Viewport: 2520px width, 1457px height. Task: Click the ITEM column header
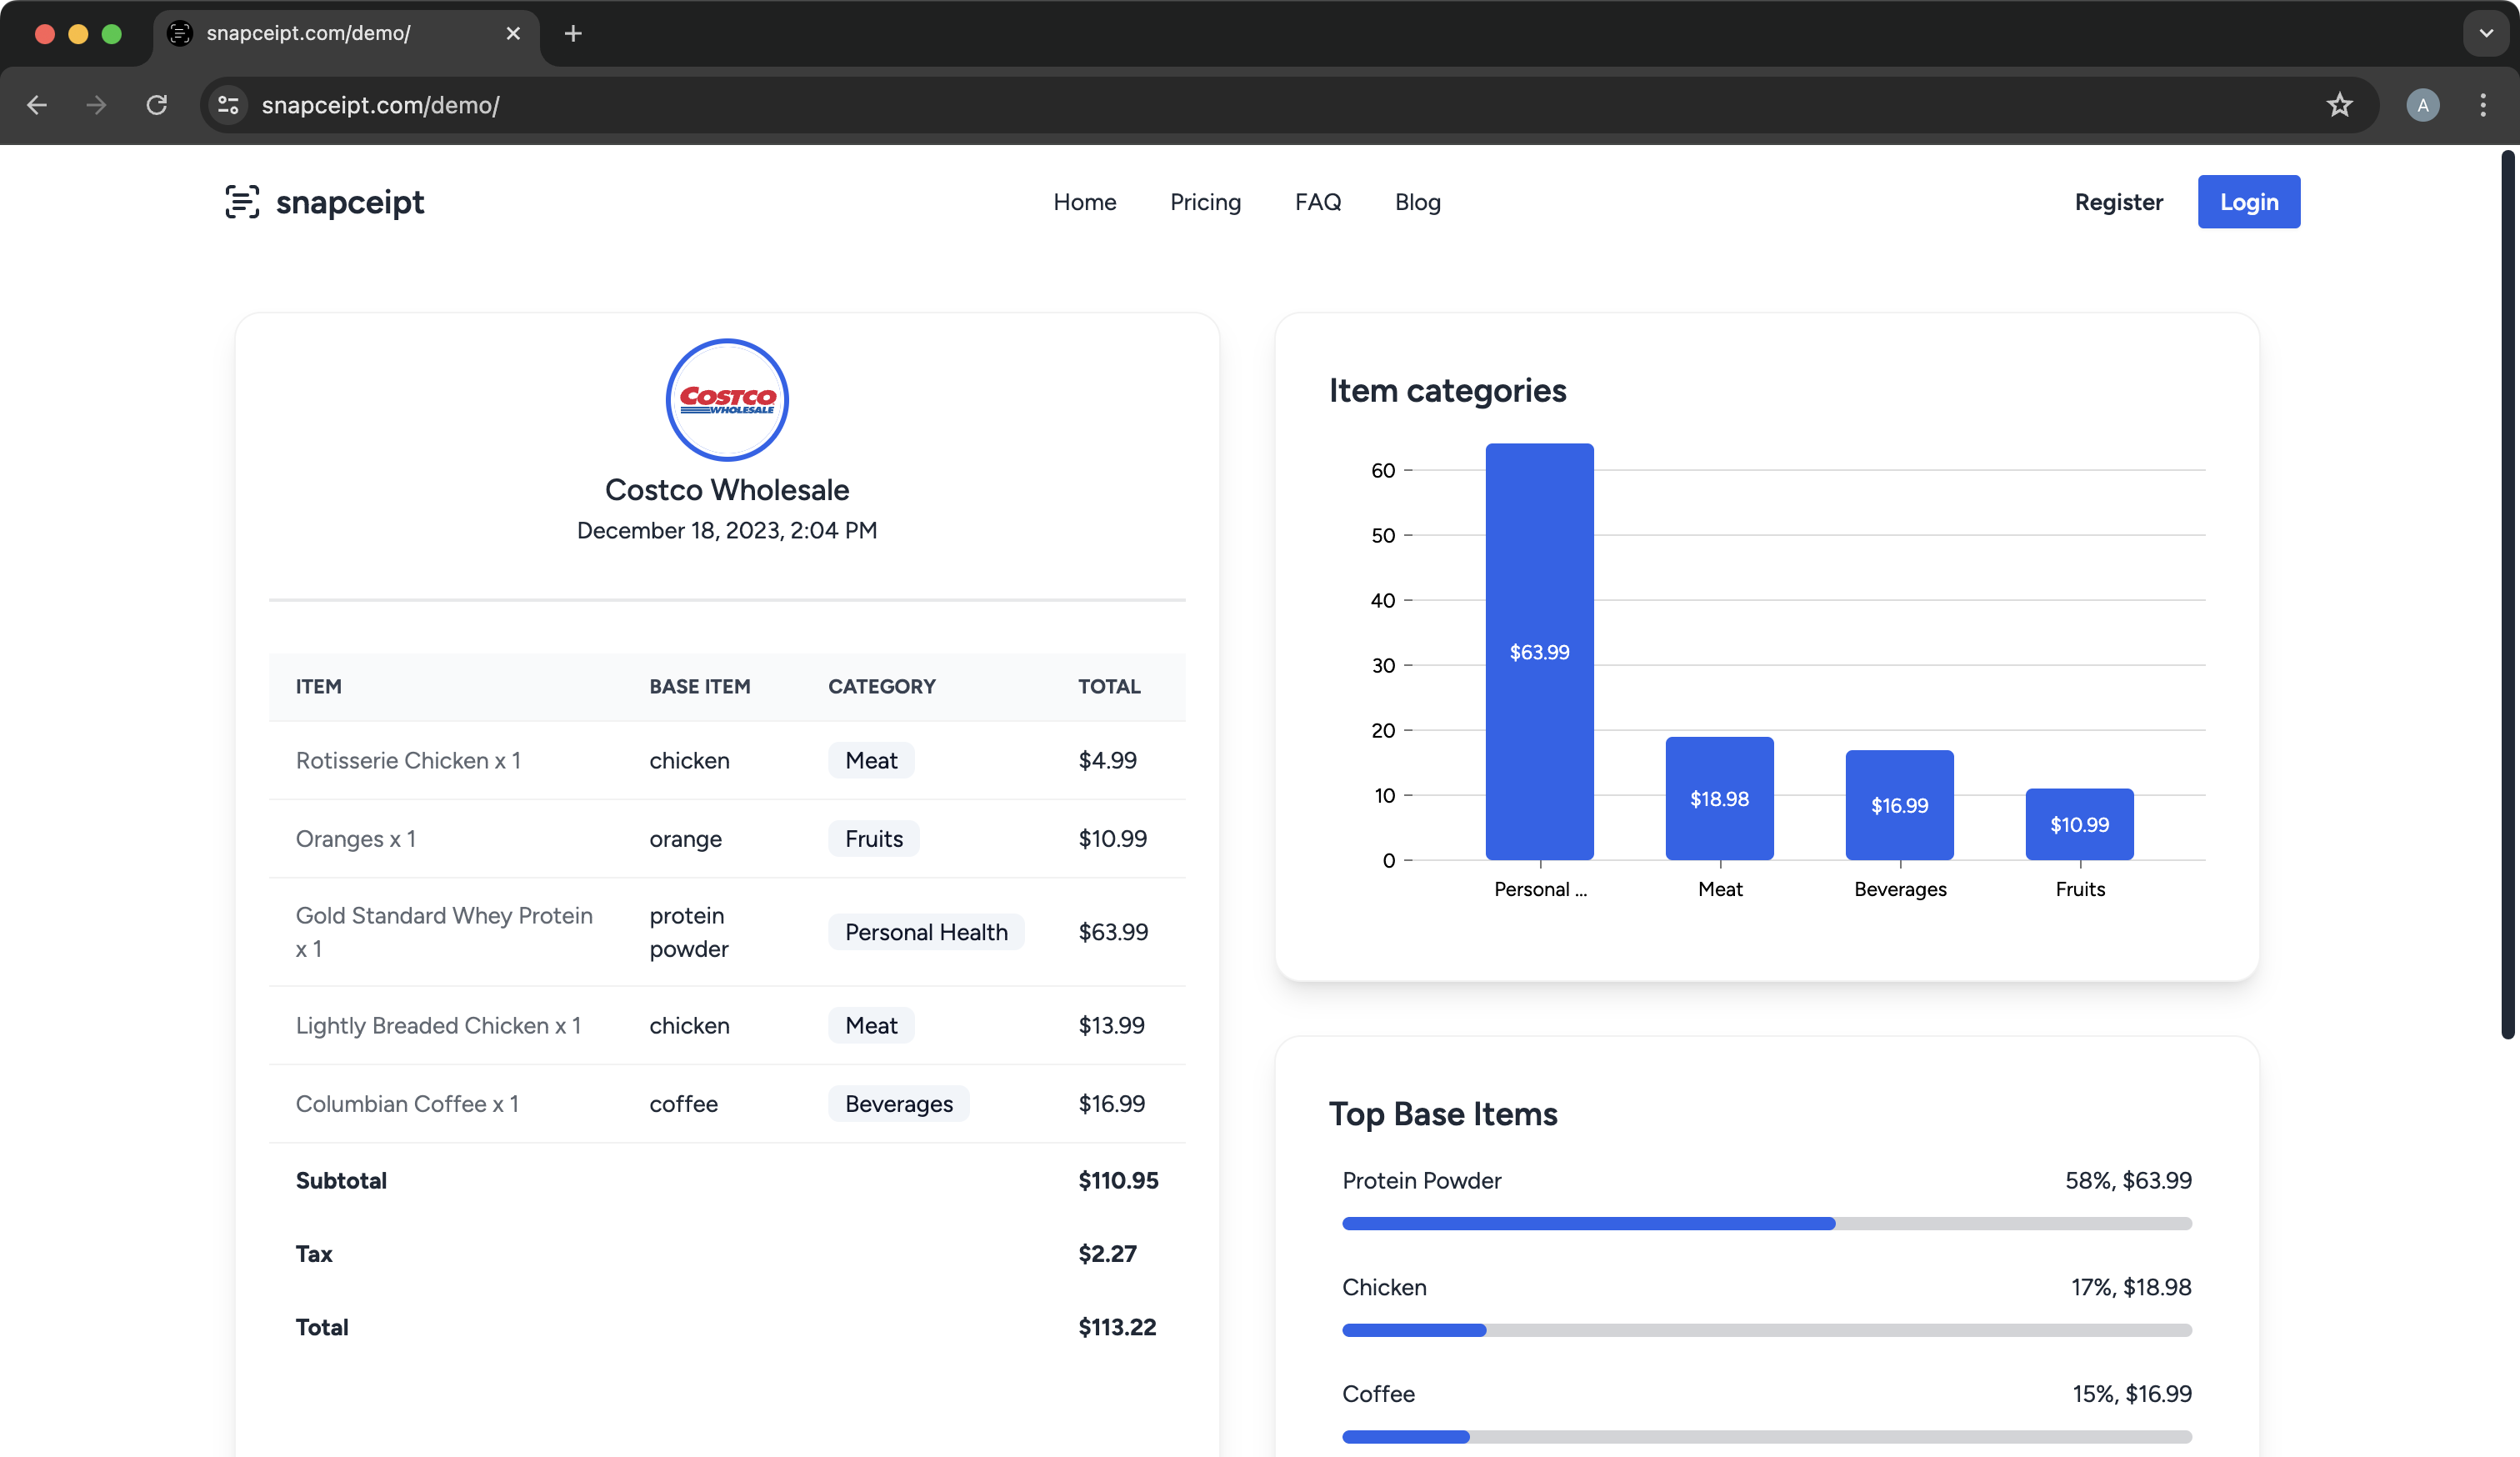318,687
